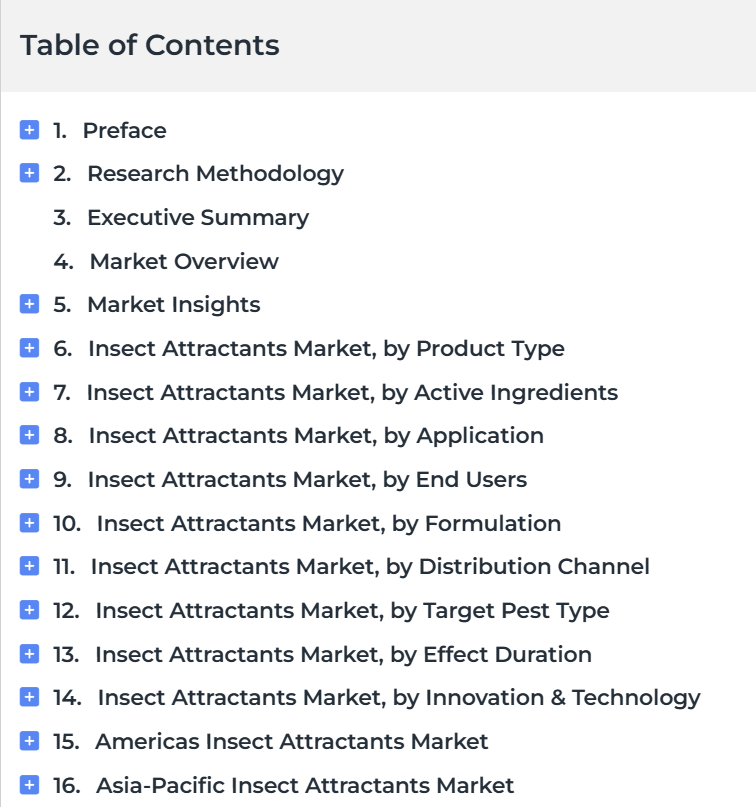Expand the by Effect Duration plus icon
The image size is (756, 807).
coord(29,654)
